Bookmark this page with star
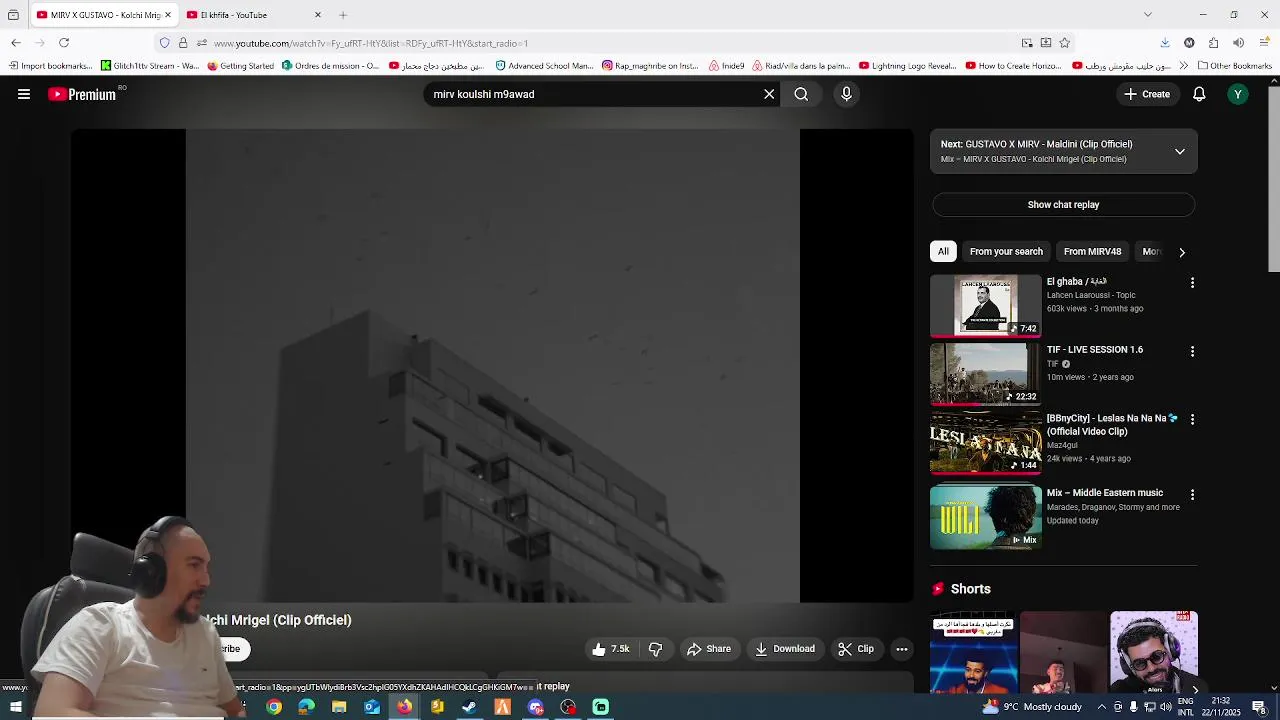This screenshot has width=1280, height=720. point(1064,43)
